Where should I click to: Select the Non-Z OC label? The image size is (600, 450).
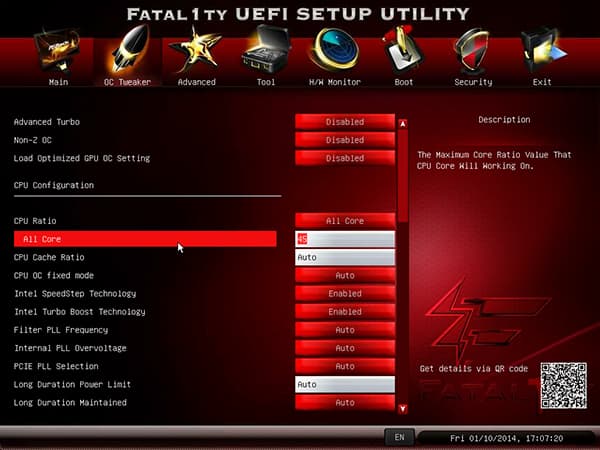coord(33,140)
